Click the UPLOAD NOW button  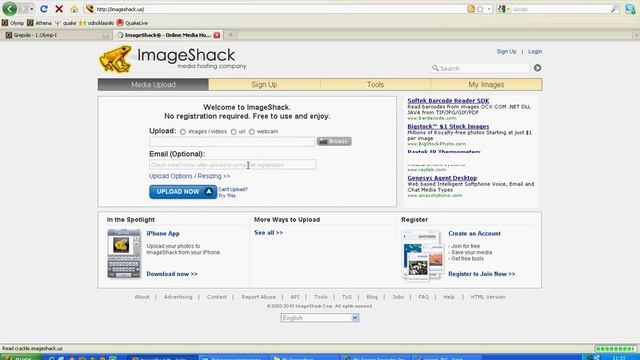pos(183,192)
